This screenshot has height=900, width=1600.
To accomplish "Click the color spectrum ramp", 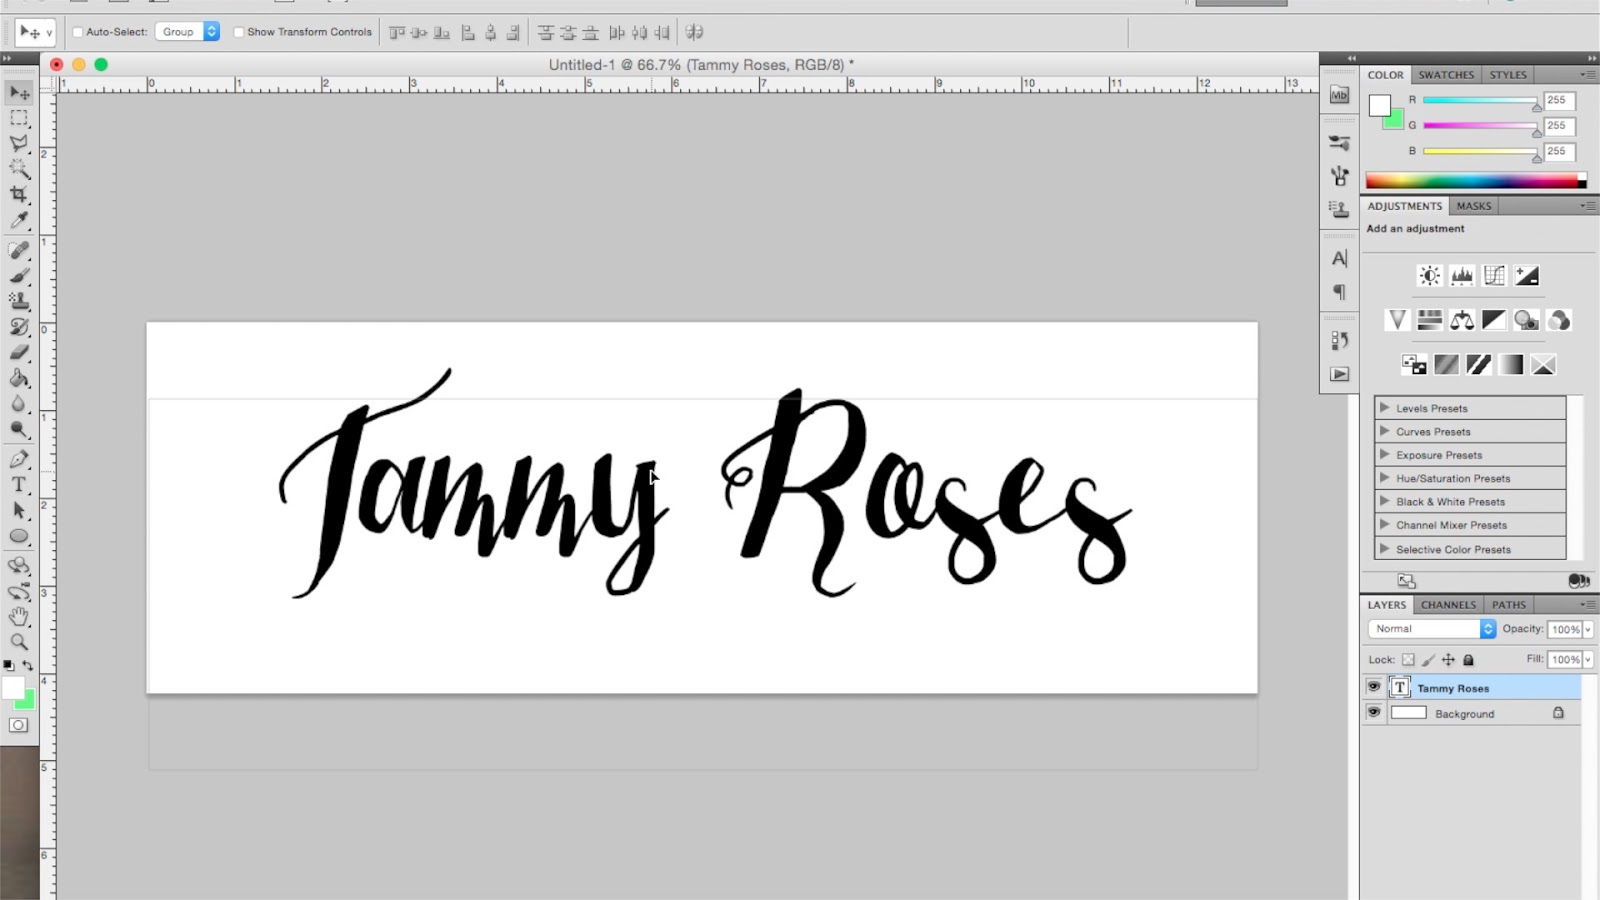I will click(1476, 181).
